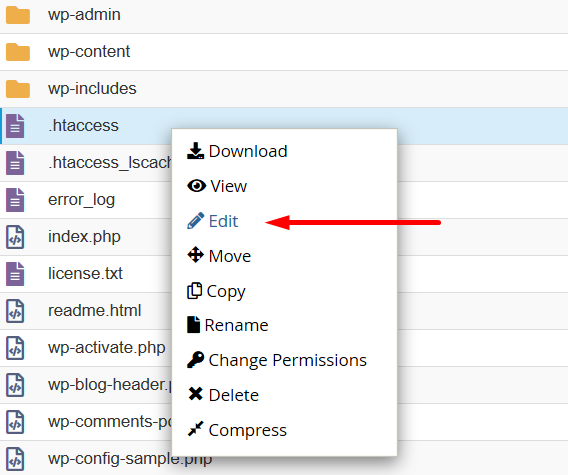The height and width of the screenshot is (475, 568).
Task: Select the Delete menu option
Action: point(234,395)
